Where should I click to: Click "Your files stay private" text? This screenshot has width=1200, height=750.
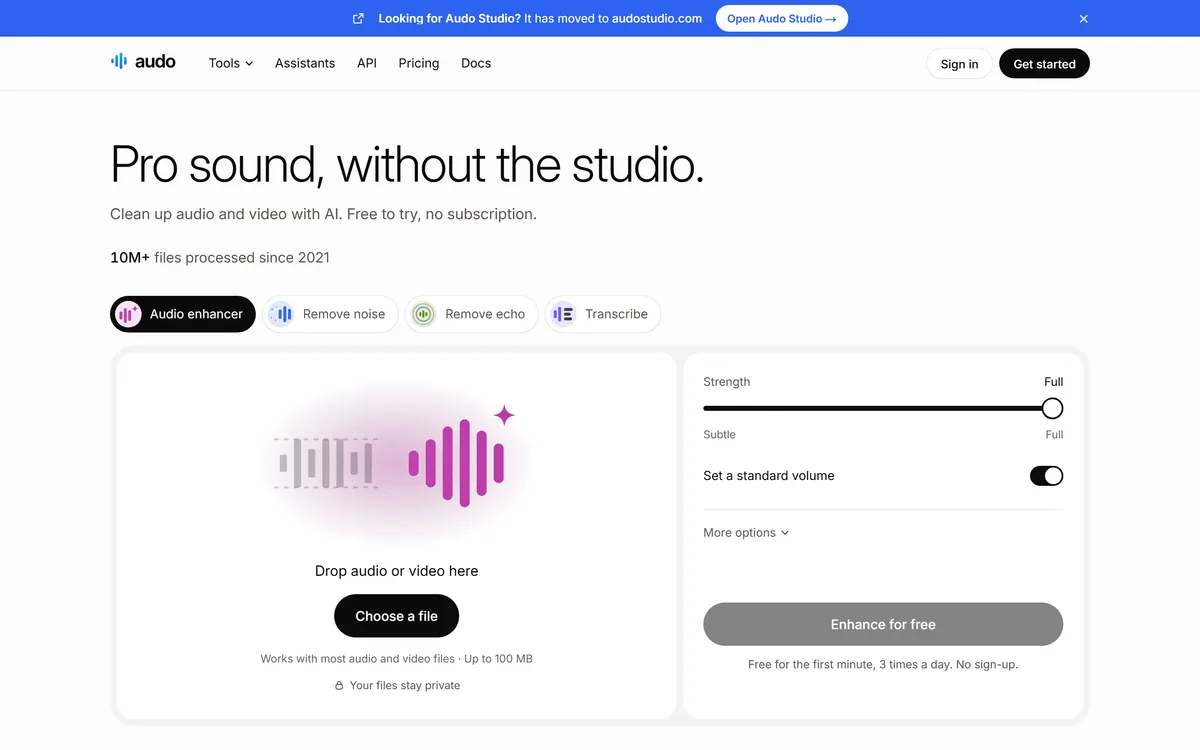point(405,686)
